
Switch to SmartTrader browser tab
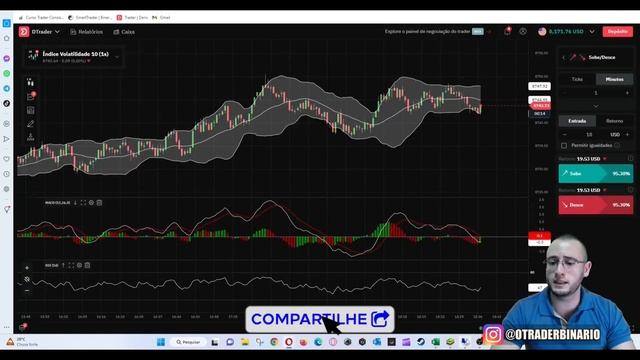click(x=90, y=18)
